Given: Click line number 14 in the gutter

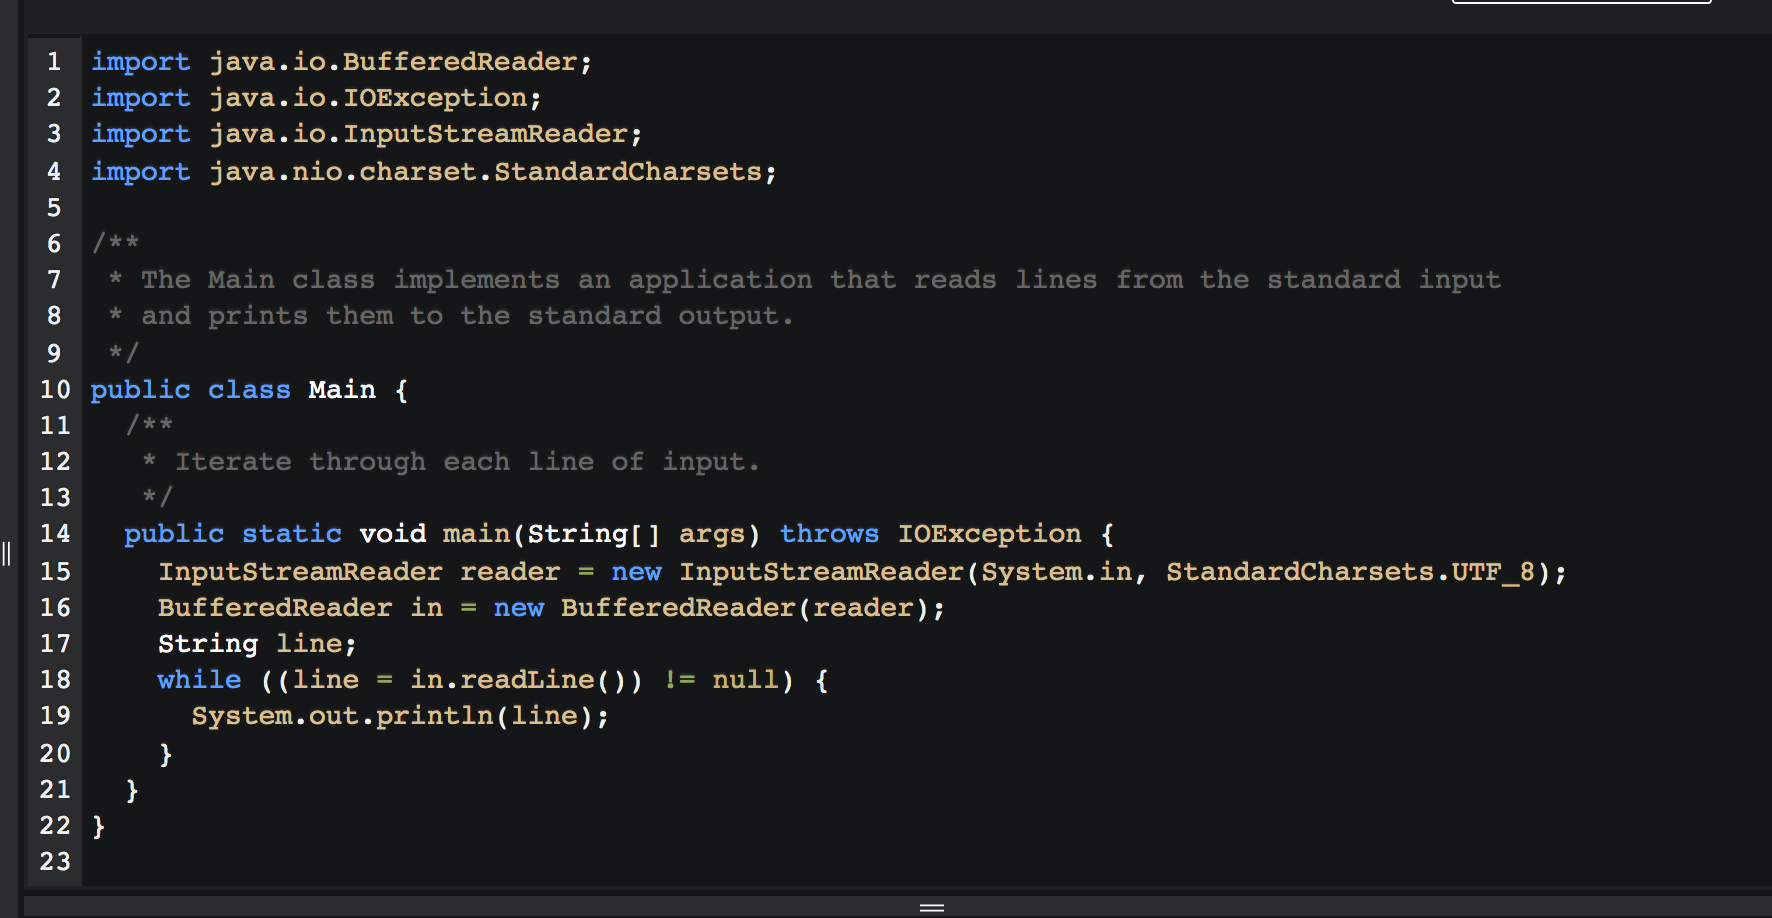Looking at the screenshot, I should (x=54, y=534).
